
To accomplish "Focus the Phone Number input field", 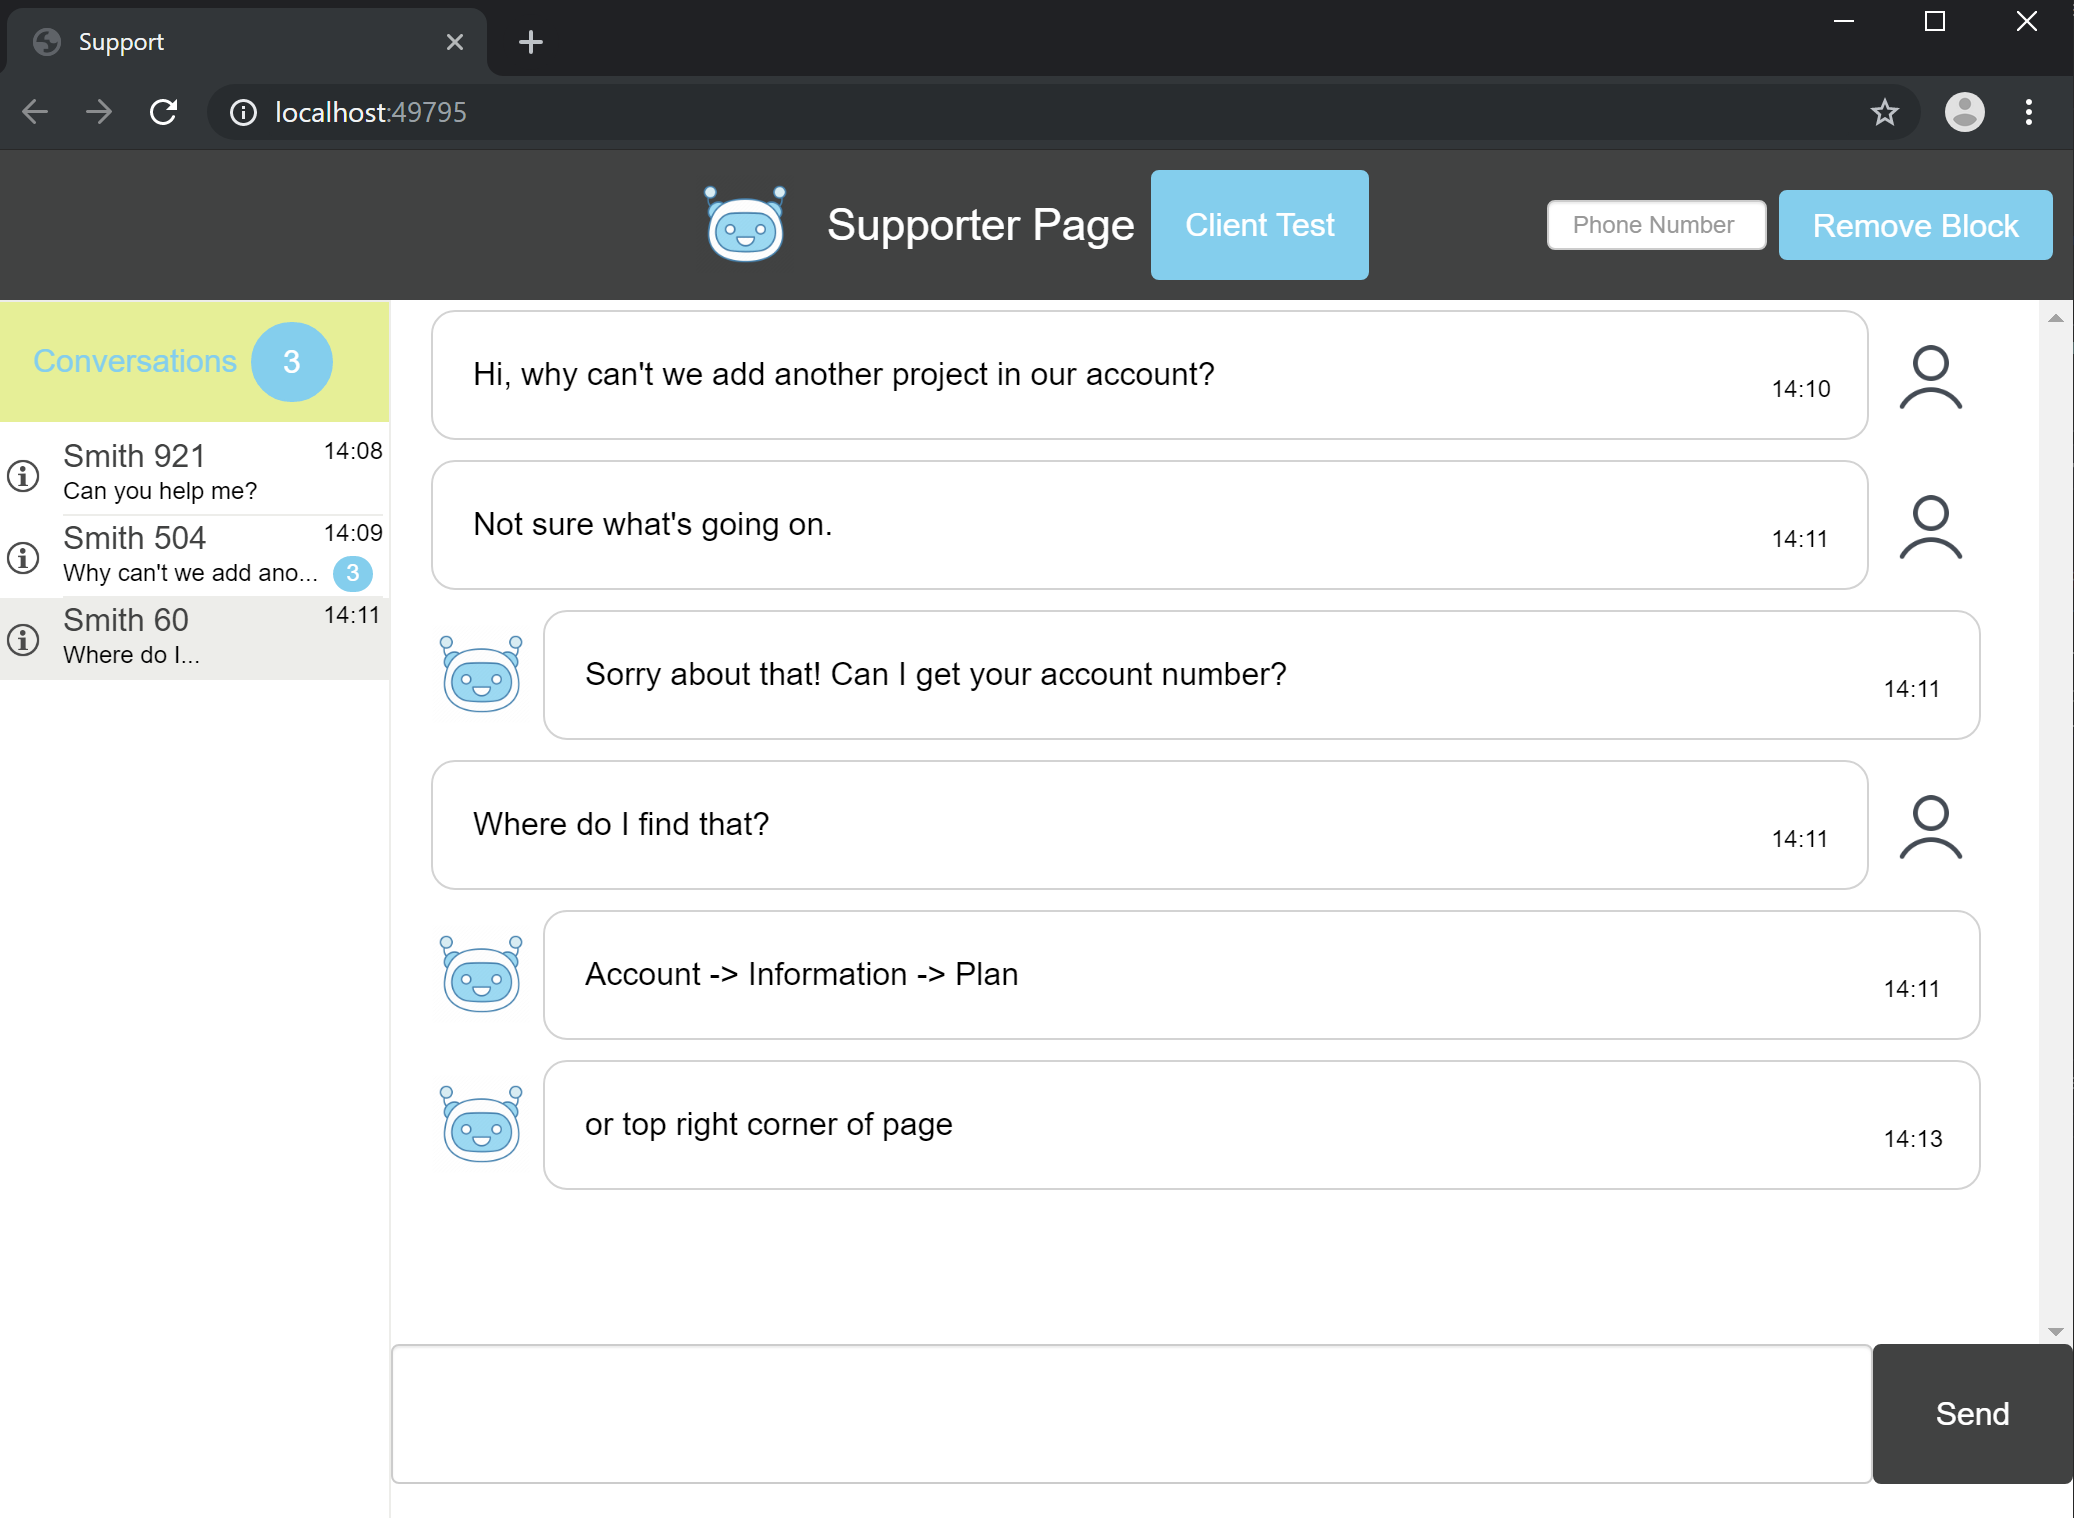I will coord(1655,225).
